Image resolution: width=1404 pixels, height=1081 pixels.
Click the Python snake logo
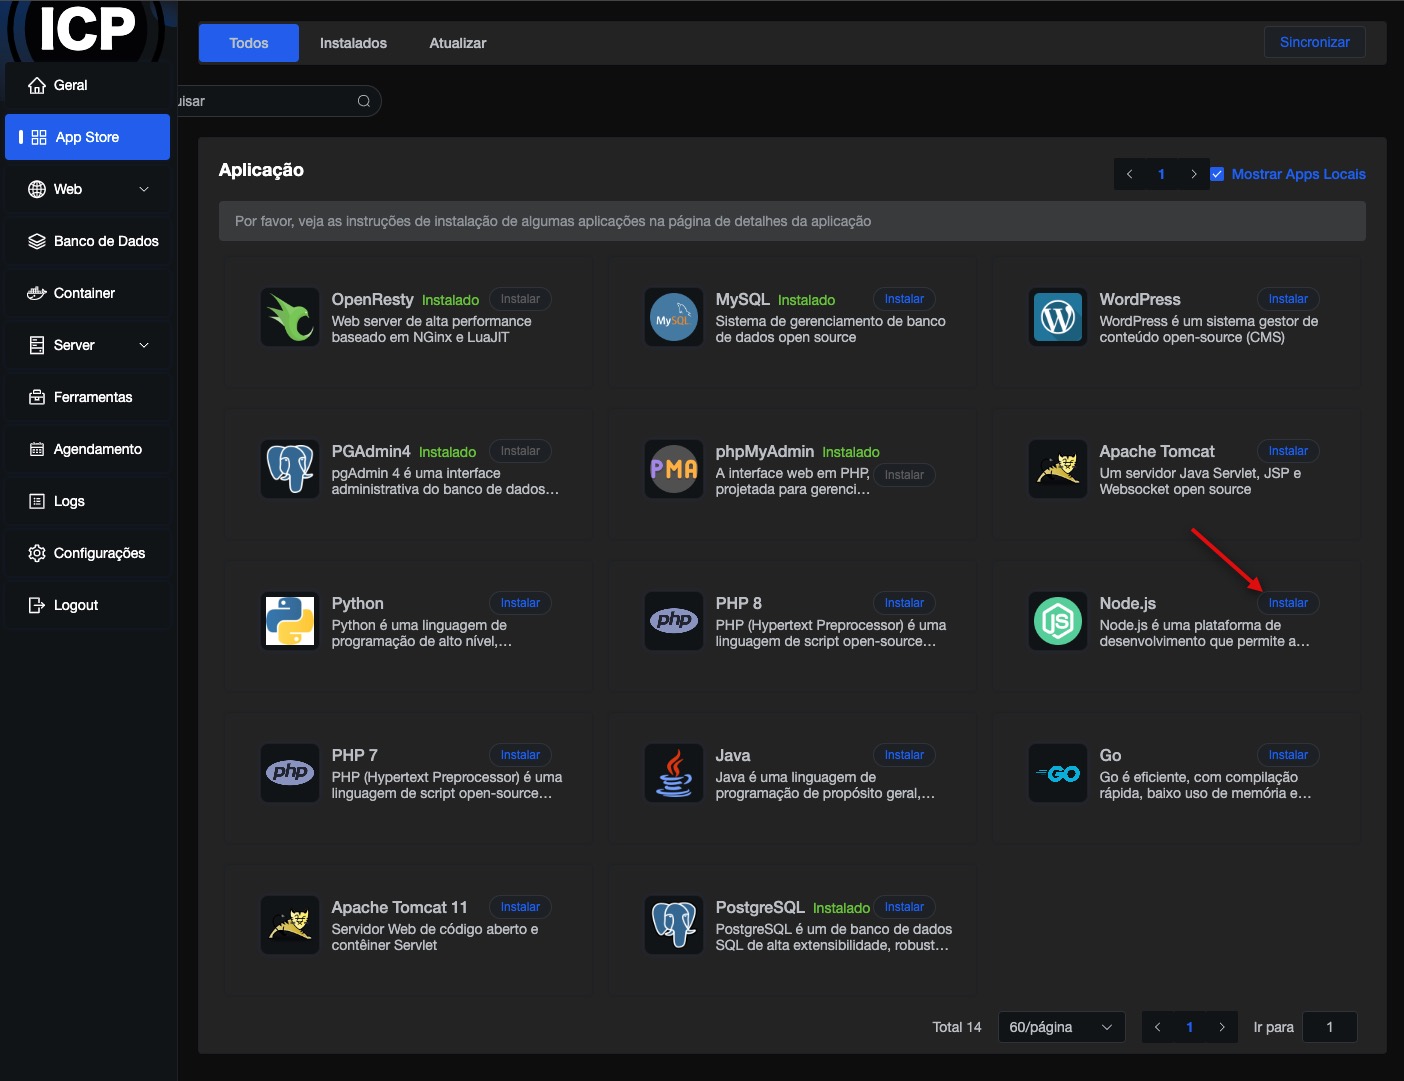pos(290,621)
